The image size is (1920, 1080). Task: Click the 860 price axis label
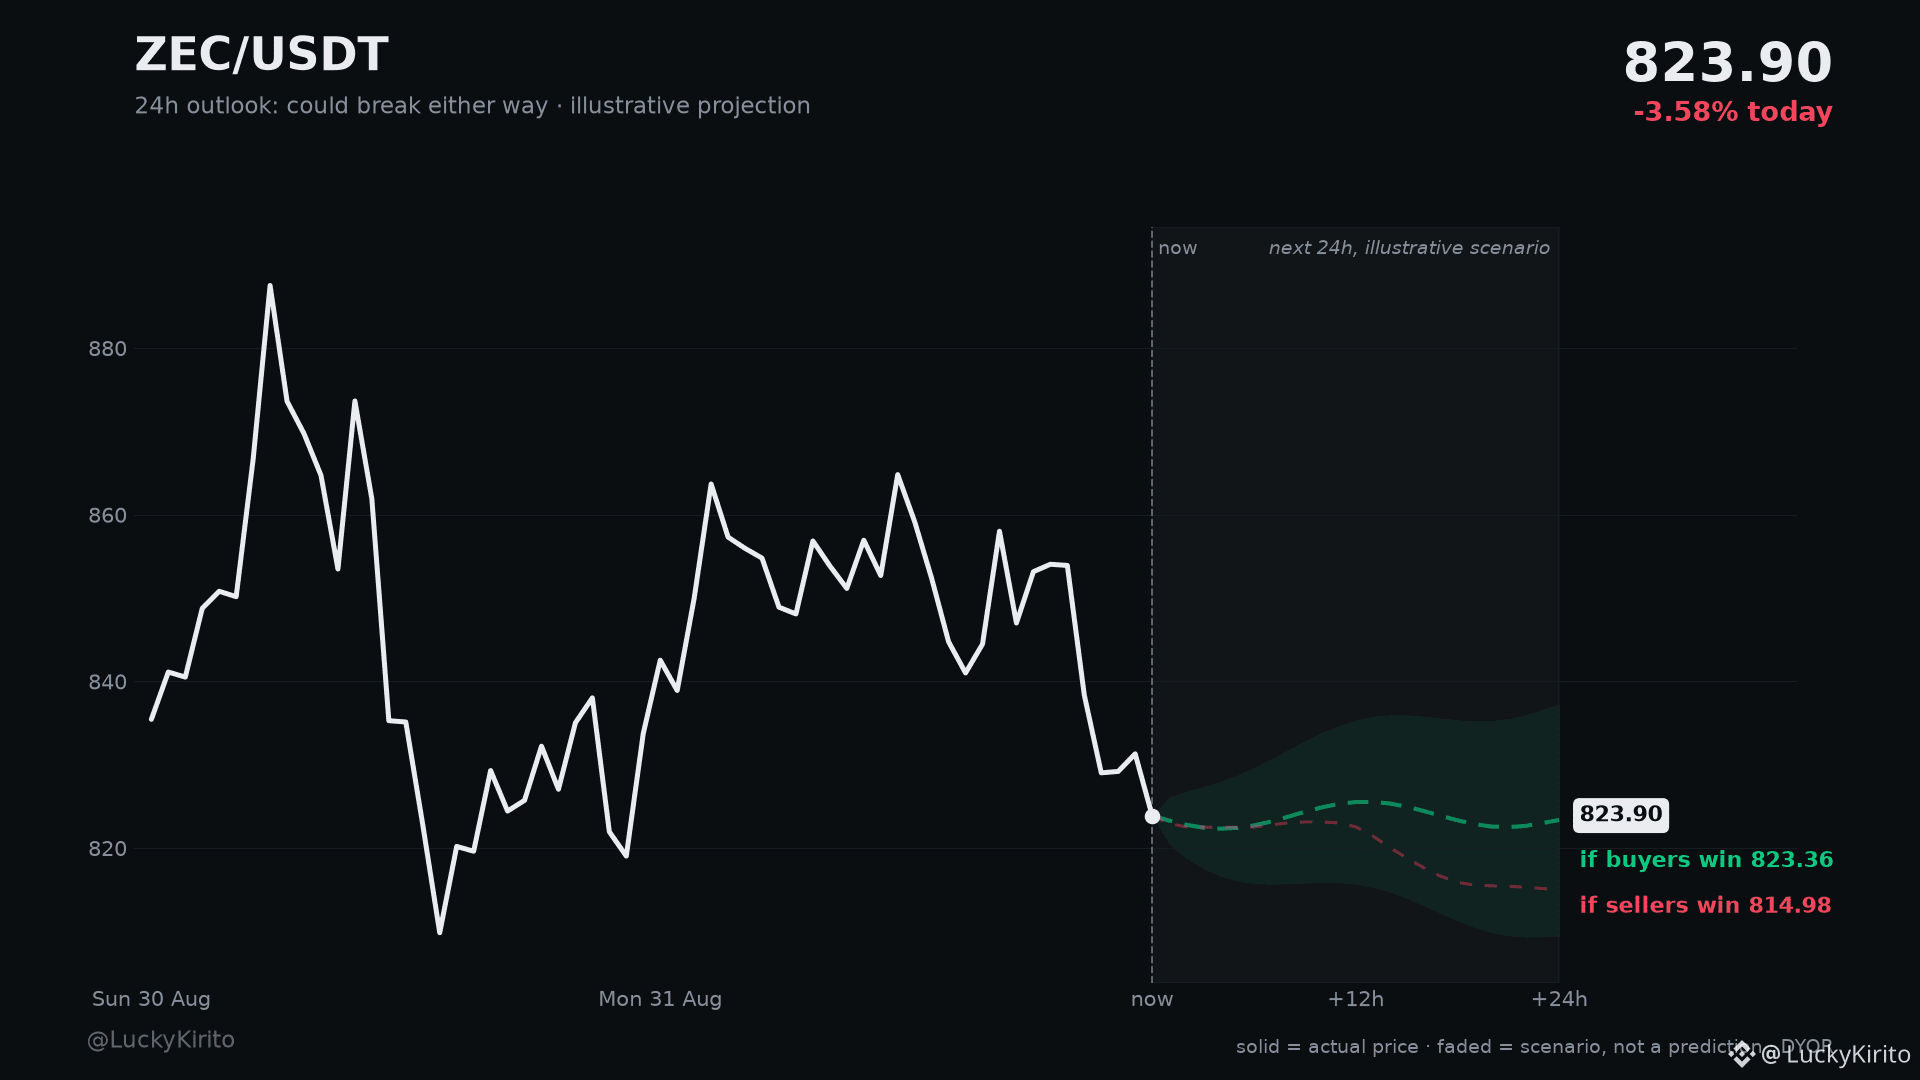click(108, 516)
